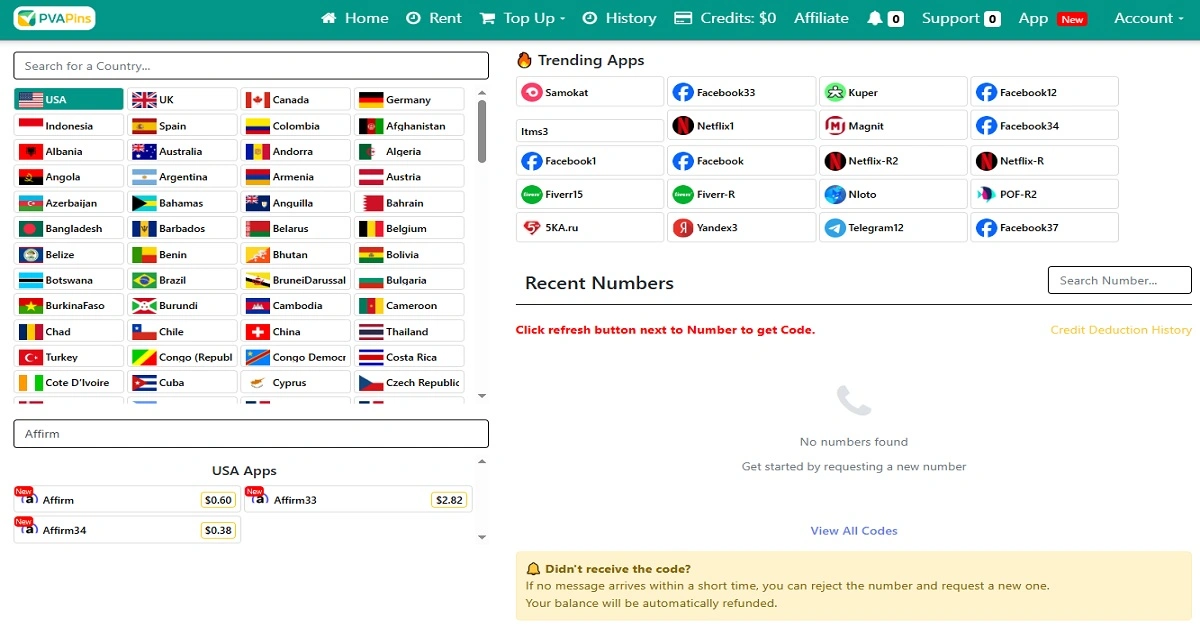The image size is (1200, 630).
Task: Select USA country flag
Action: point(69,99)
